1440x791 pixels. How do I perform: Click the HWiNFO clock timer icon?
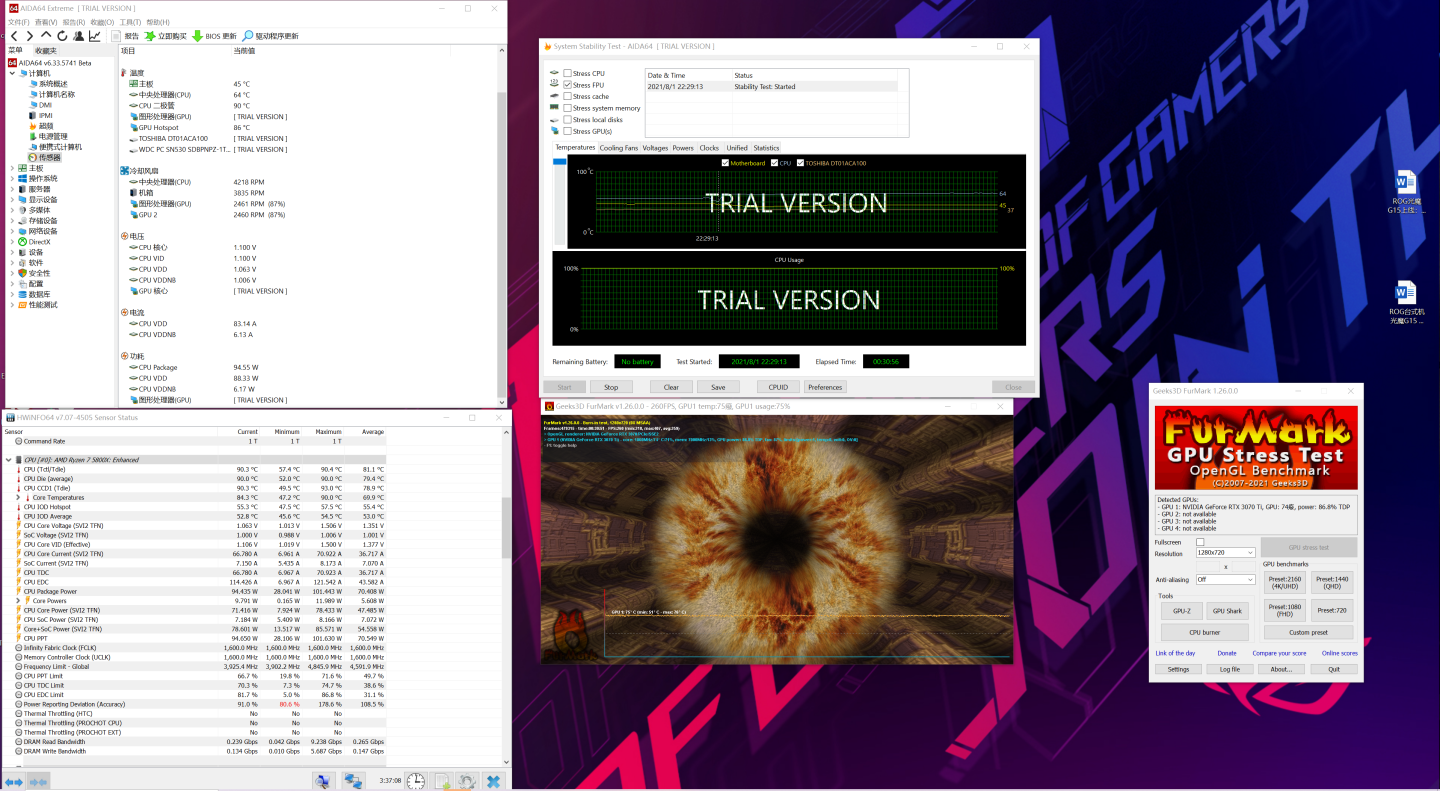coord(416,781)
